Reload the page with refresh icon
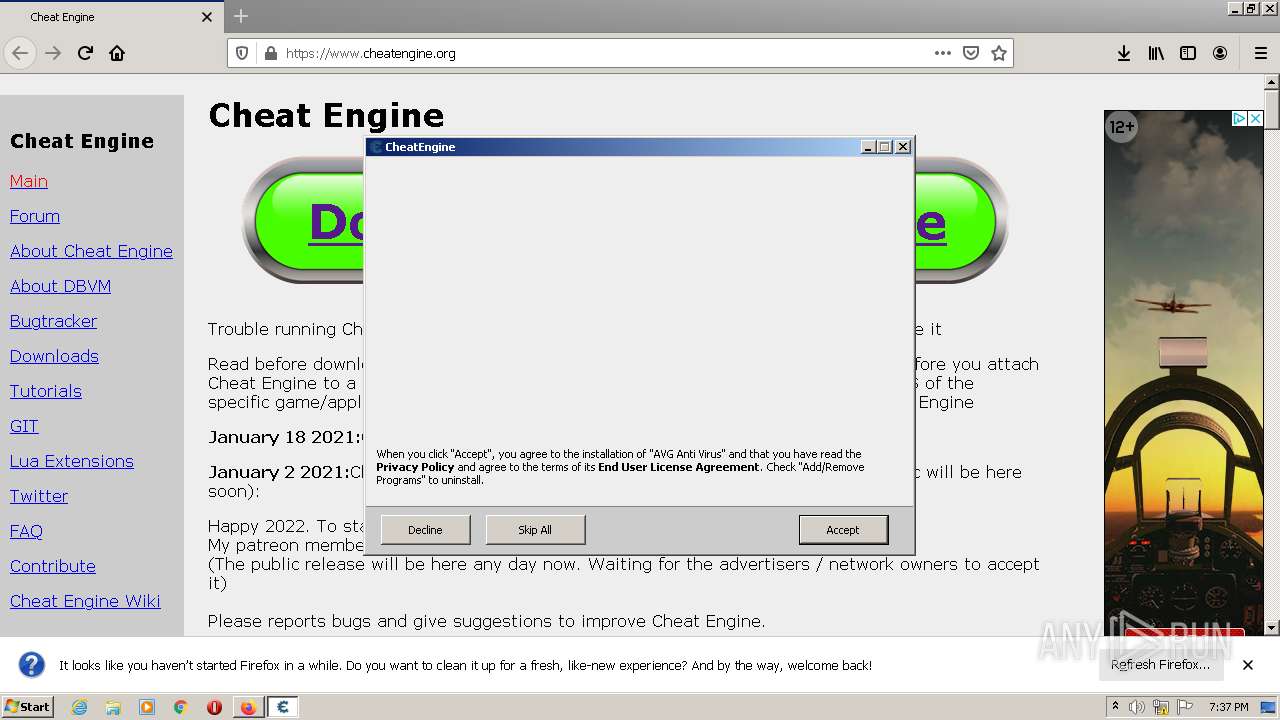This screenshot has height=720, width=1280. [85, 53]
